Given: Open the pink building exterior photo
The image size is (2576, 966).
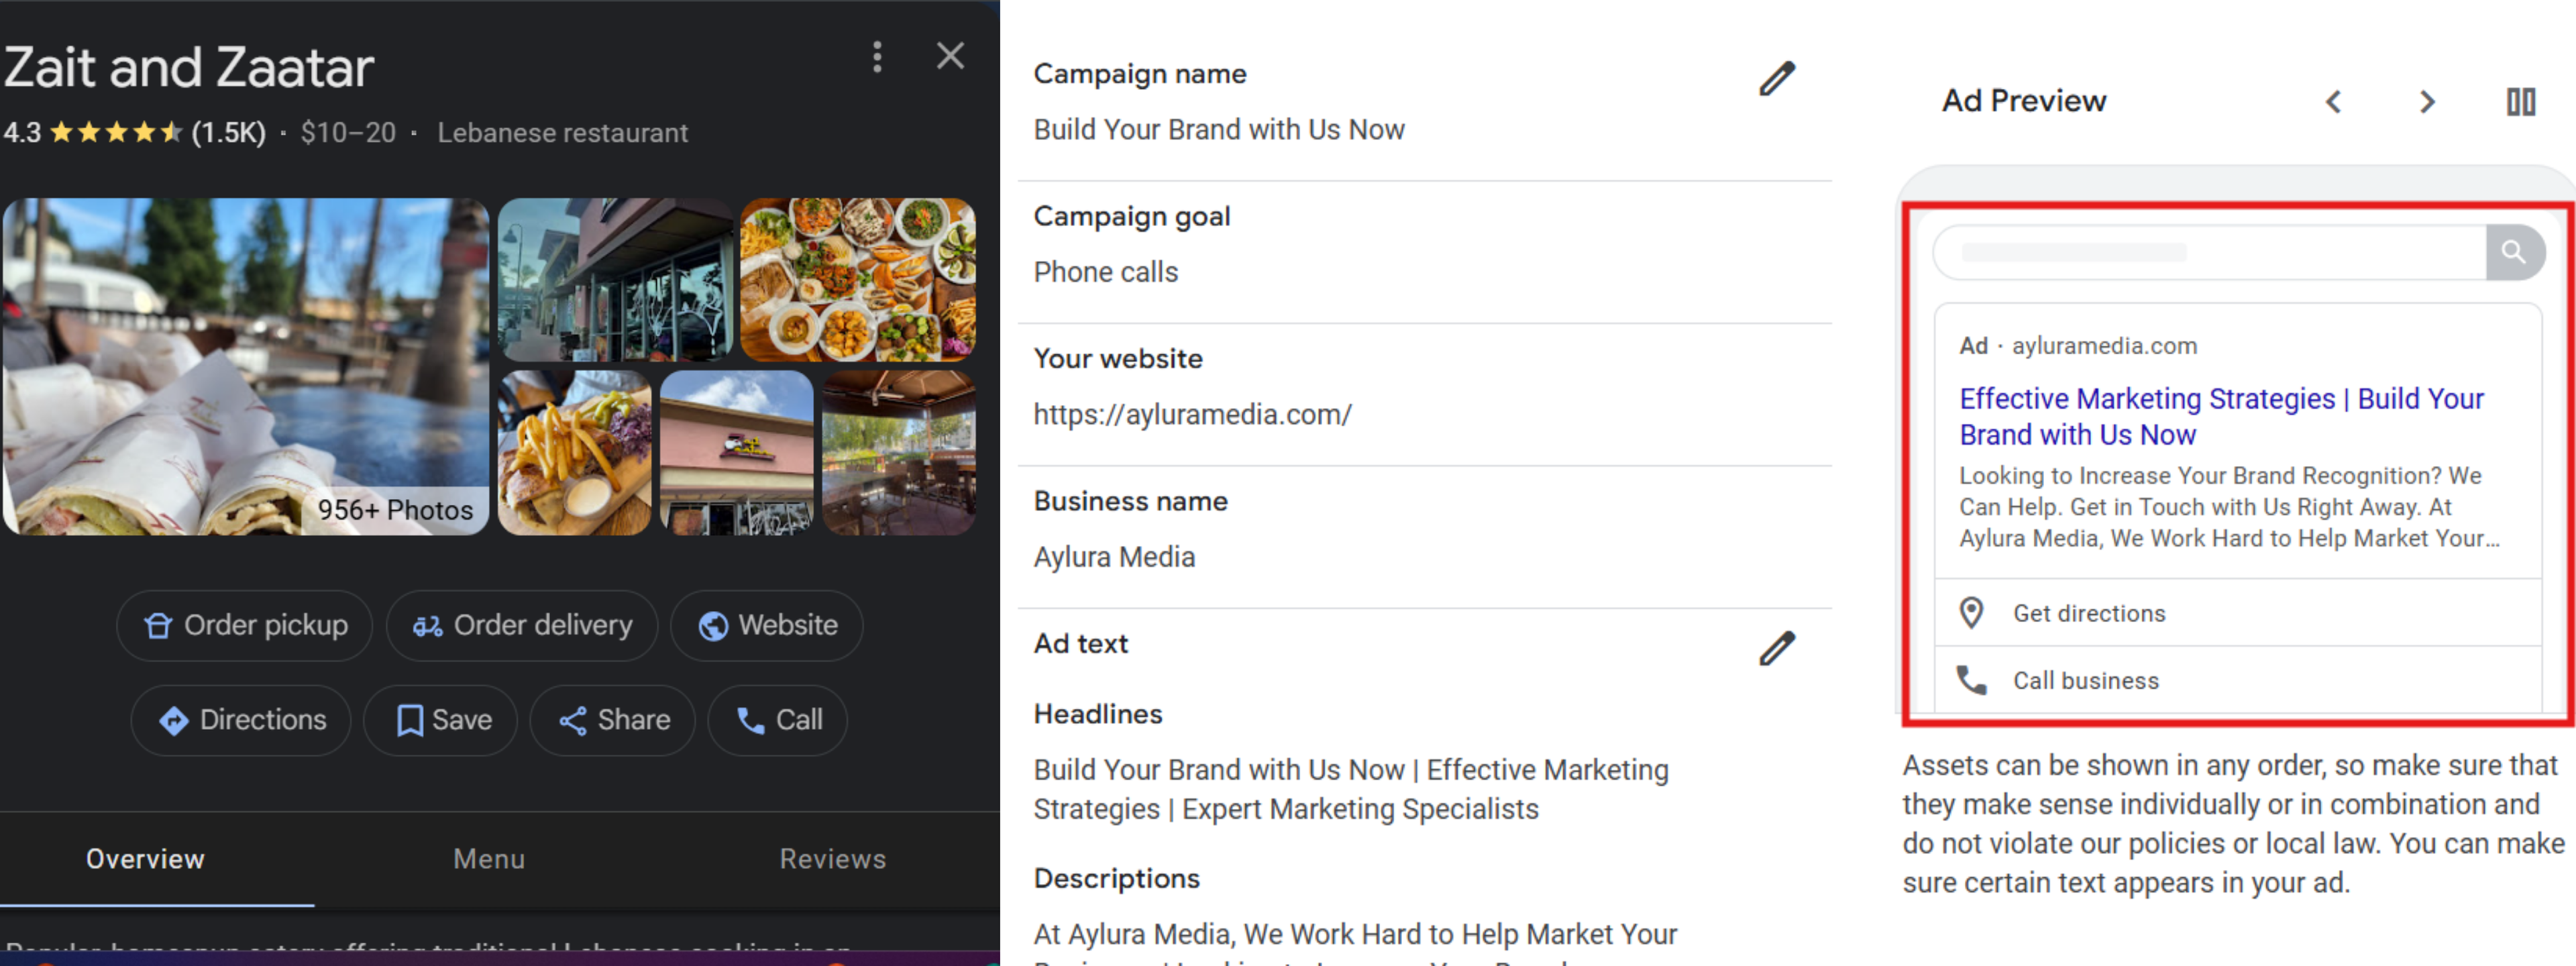Looking at the screenshot, I should click(x=737, y=453).
